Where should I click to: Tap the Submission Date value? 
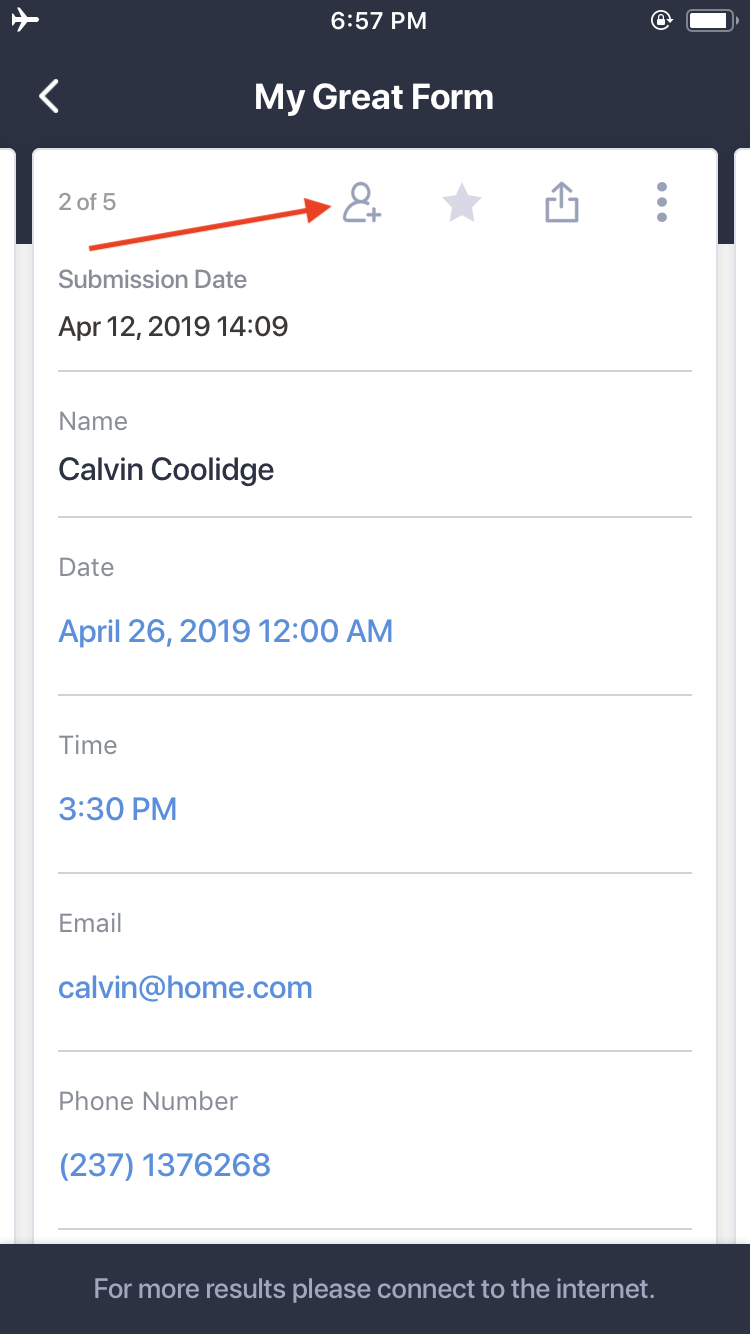pos(173,326)
